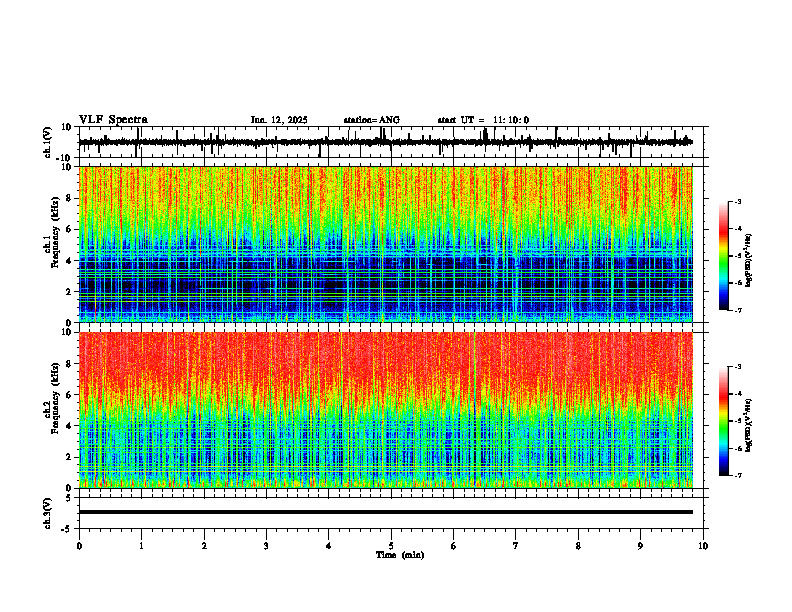Screen dimensions: 792x612
Task: Click the log(PSD) label beside ch.2 colorbar
Action: click(x=749, y=425)
